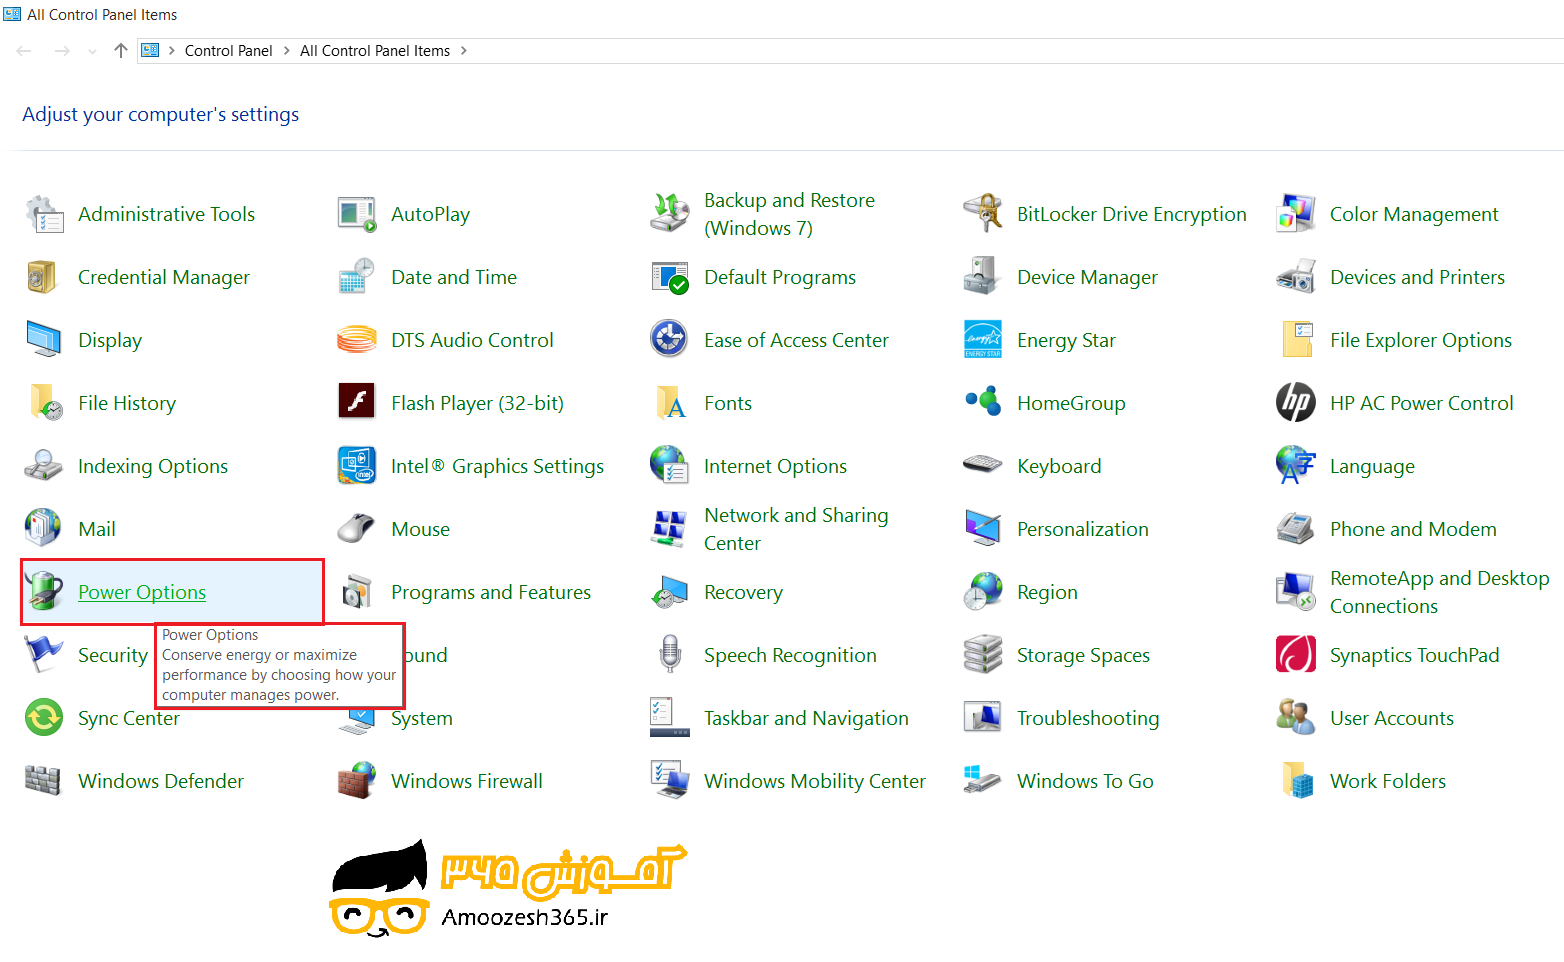Go up one level with Up arrow

[x=121, y=50]
